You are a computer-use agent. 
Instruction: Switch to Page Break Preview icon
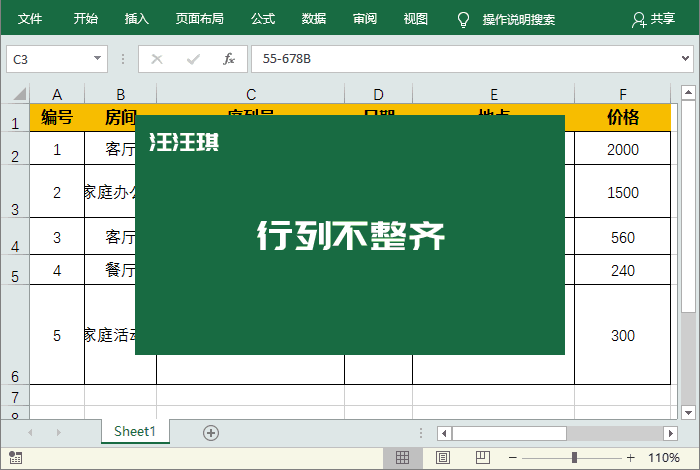click(483, 458)
